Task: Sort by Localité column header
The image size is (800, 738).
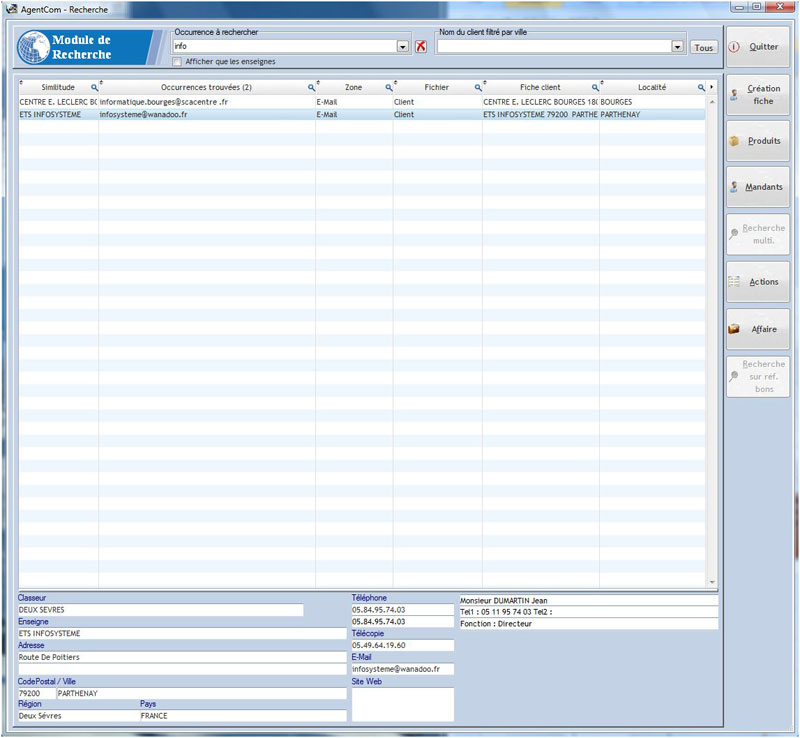Action: [652, 87]
